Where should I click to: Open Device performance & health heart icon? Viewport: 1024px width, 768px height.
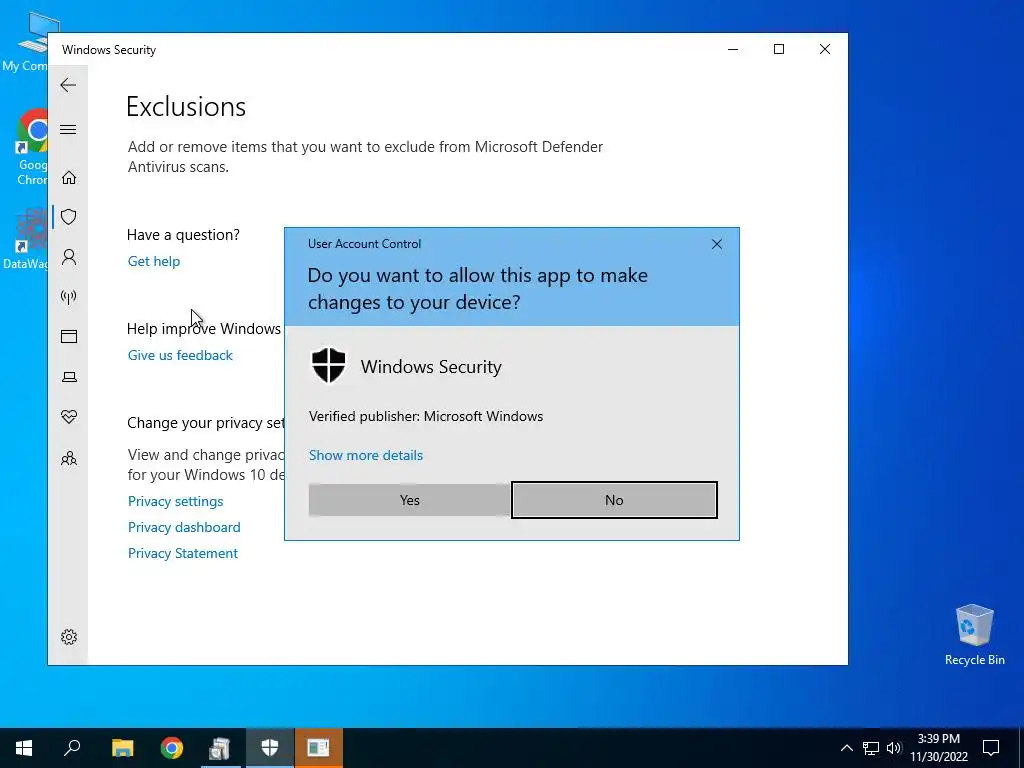click(69, 417)
